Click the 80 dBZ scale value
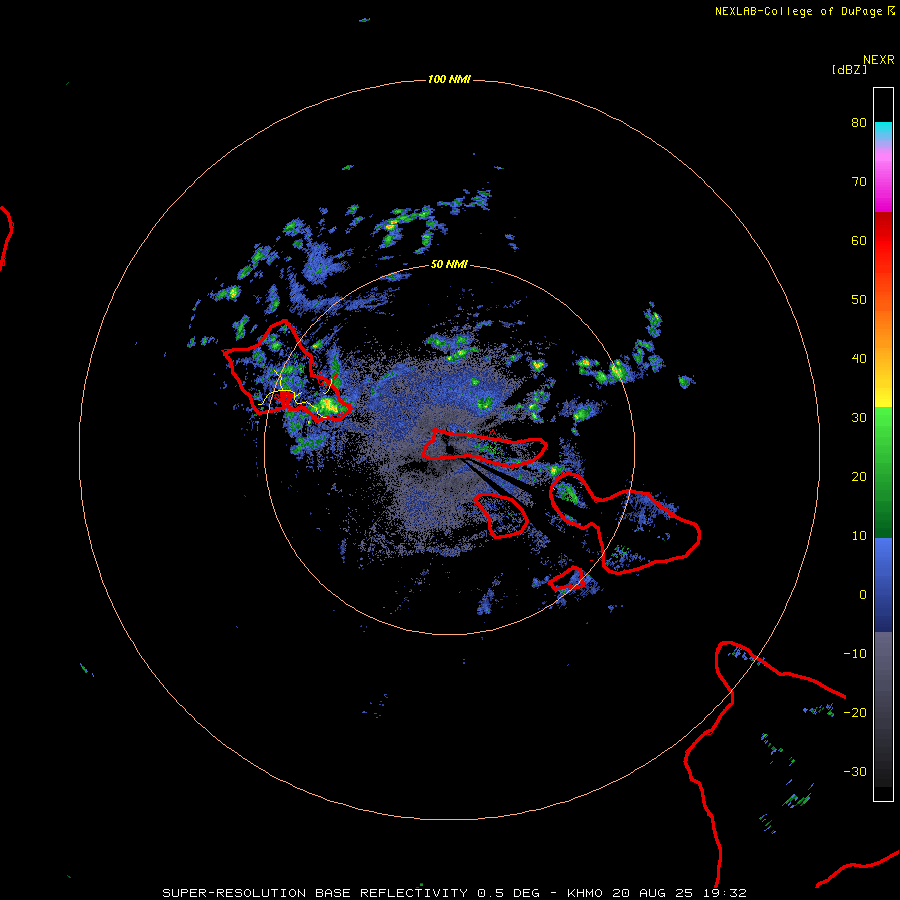Viewport: 900px width, 900px height. (859, 123)
